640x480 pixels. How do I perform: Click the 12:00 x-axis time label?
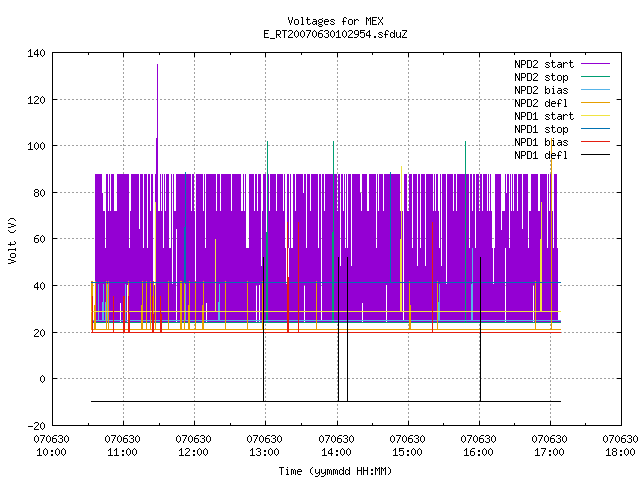(x=193, y=453)
